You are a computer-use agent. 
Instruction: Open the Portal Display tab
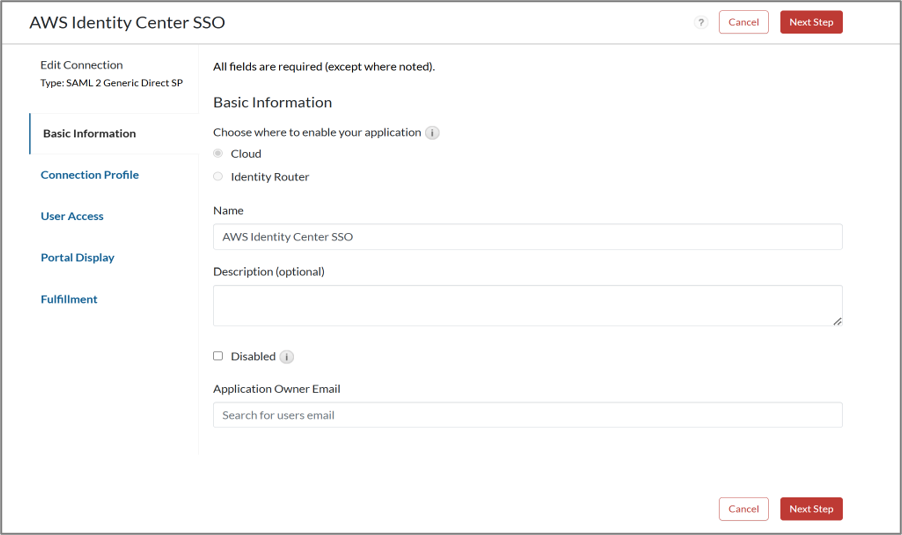coord(78,258)
